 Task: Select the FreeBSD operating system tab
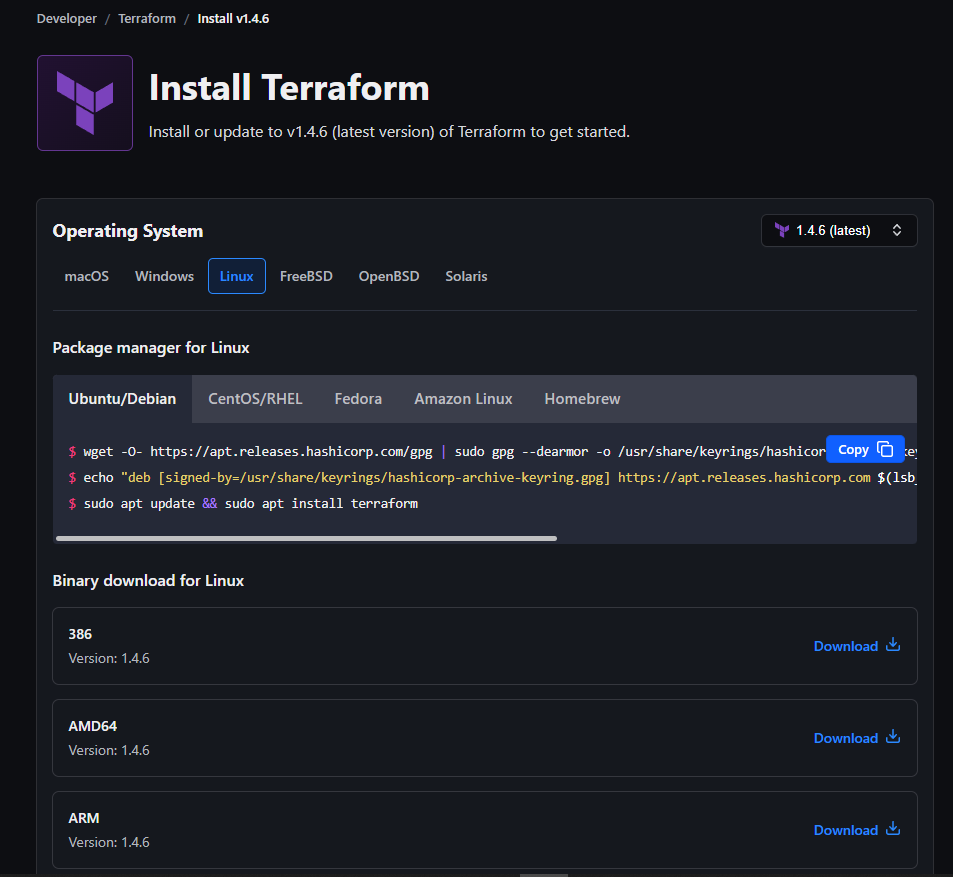tap(306, 276)
